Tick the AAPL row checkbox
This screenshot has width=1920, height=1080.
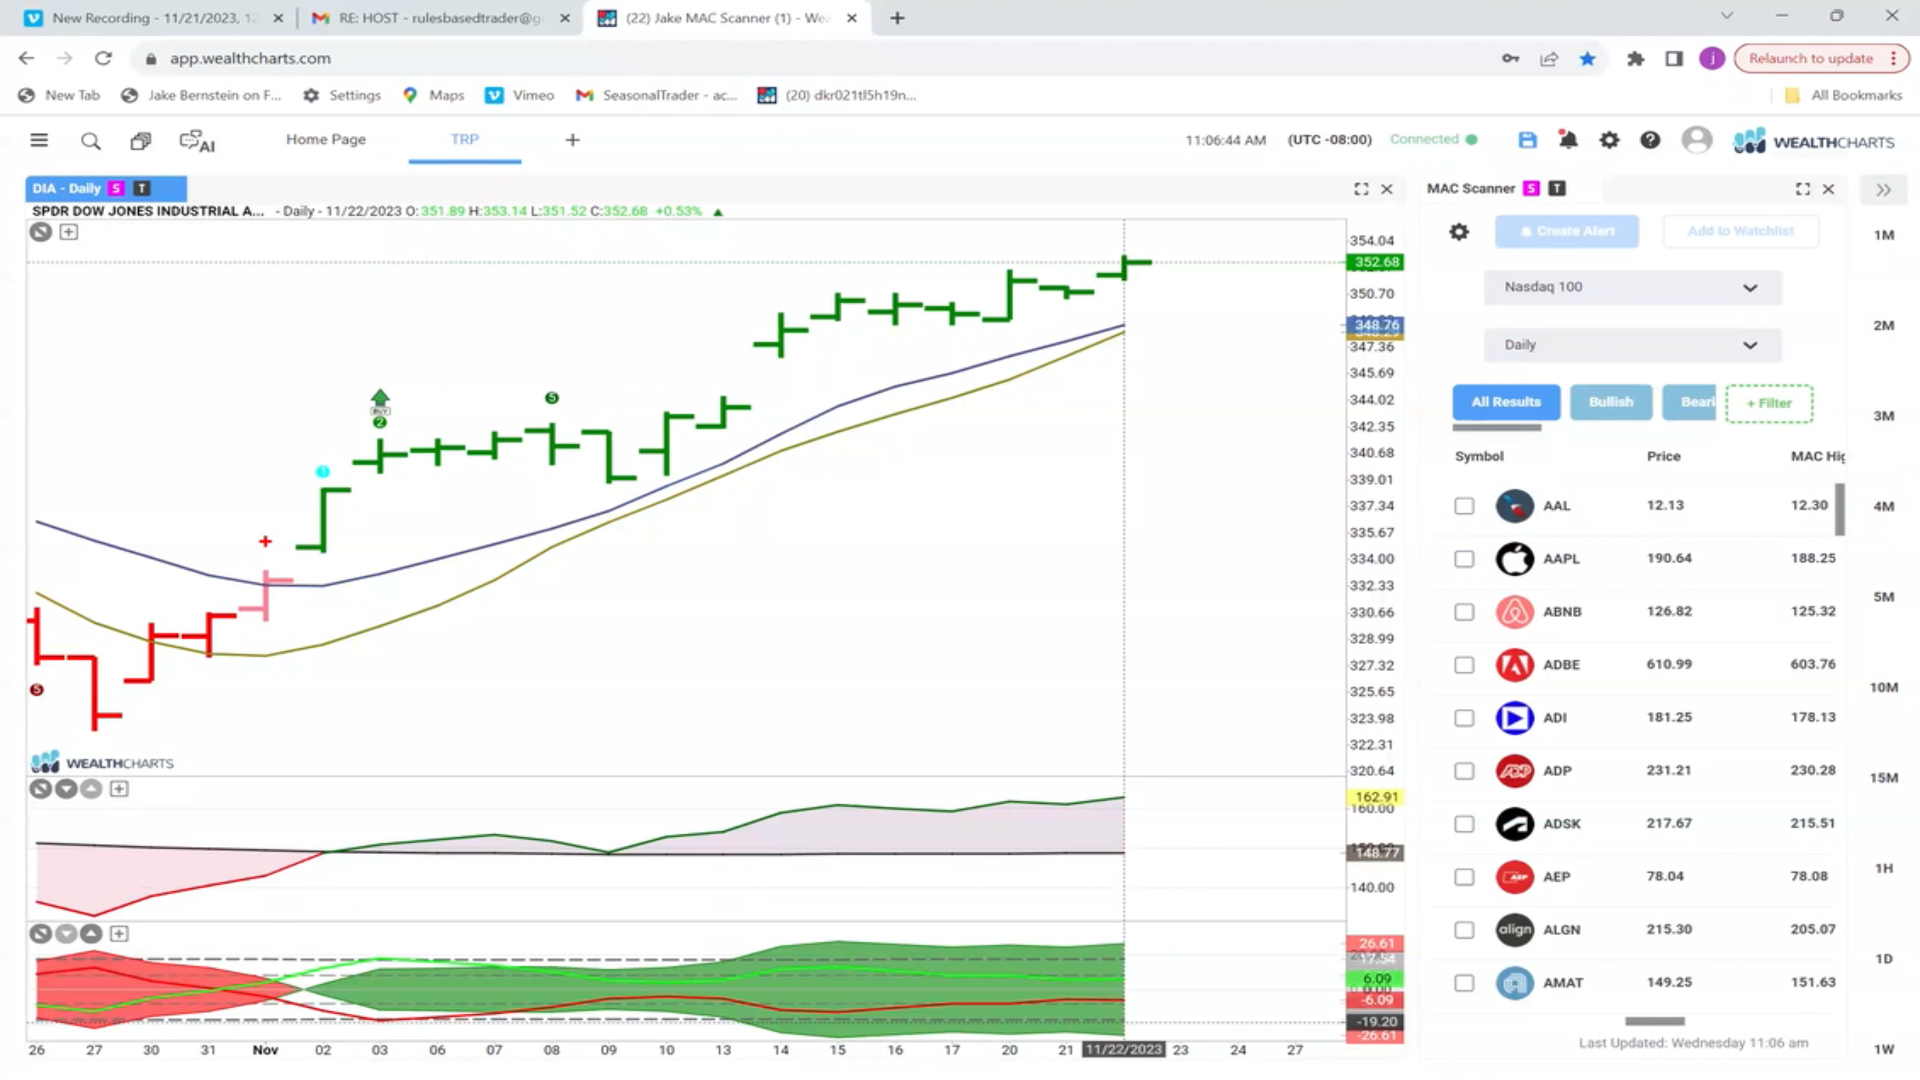(x=1464, y=559)
